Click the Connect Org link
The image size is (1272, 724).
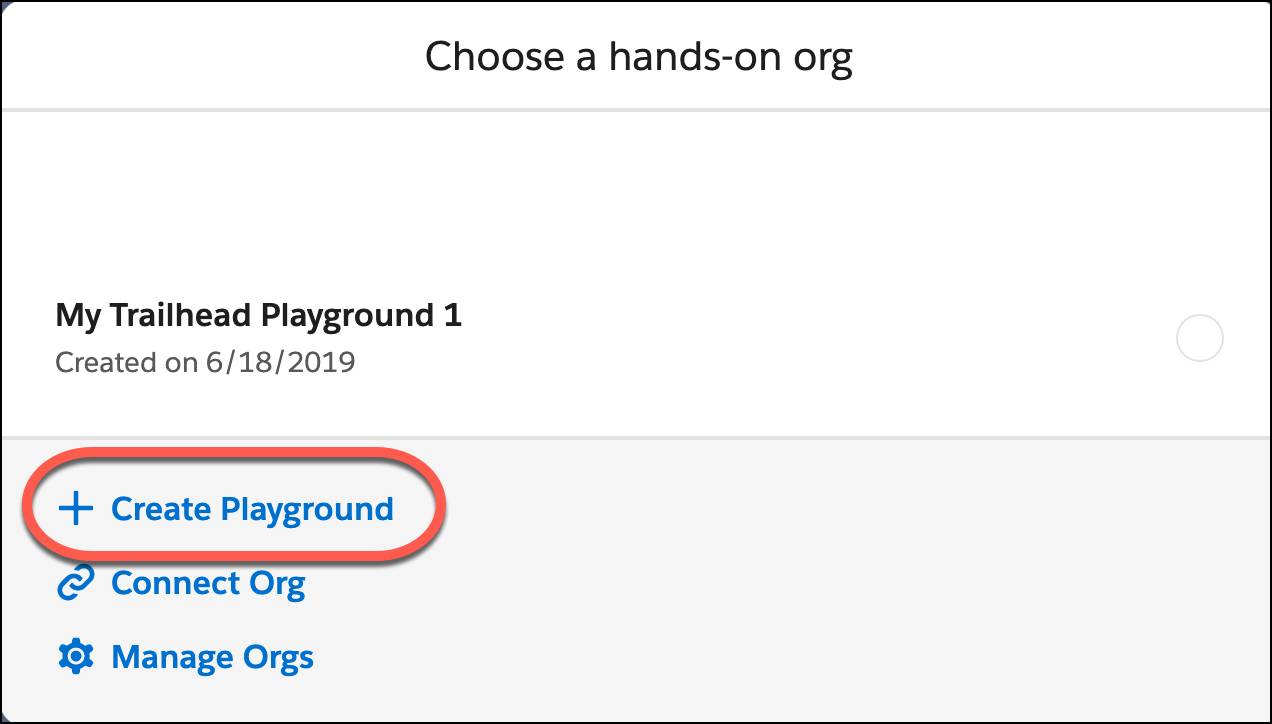208,582
